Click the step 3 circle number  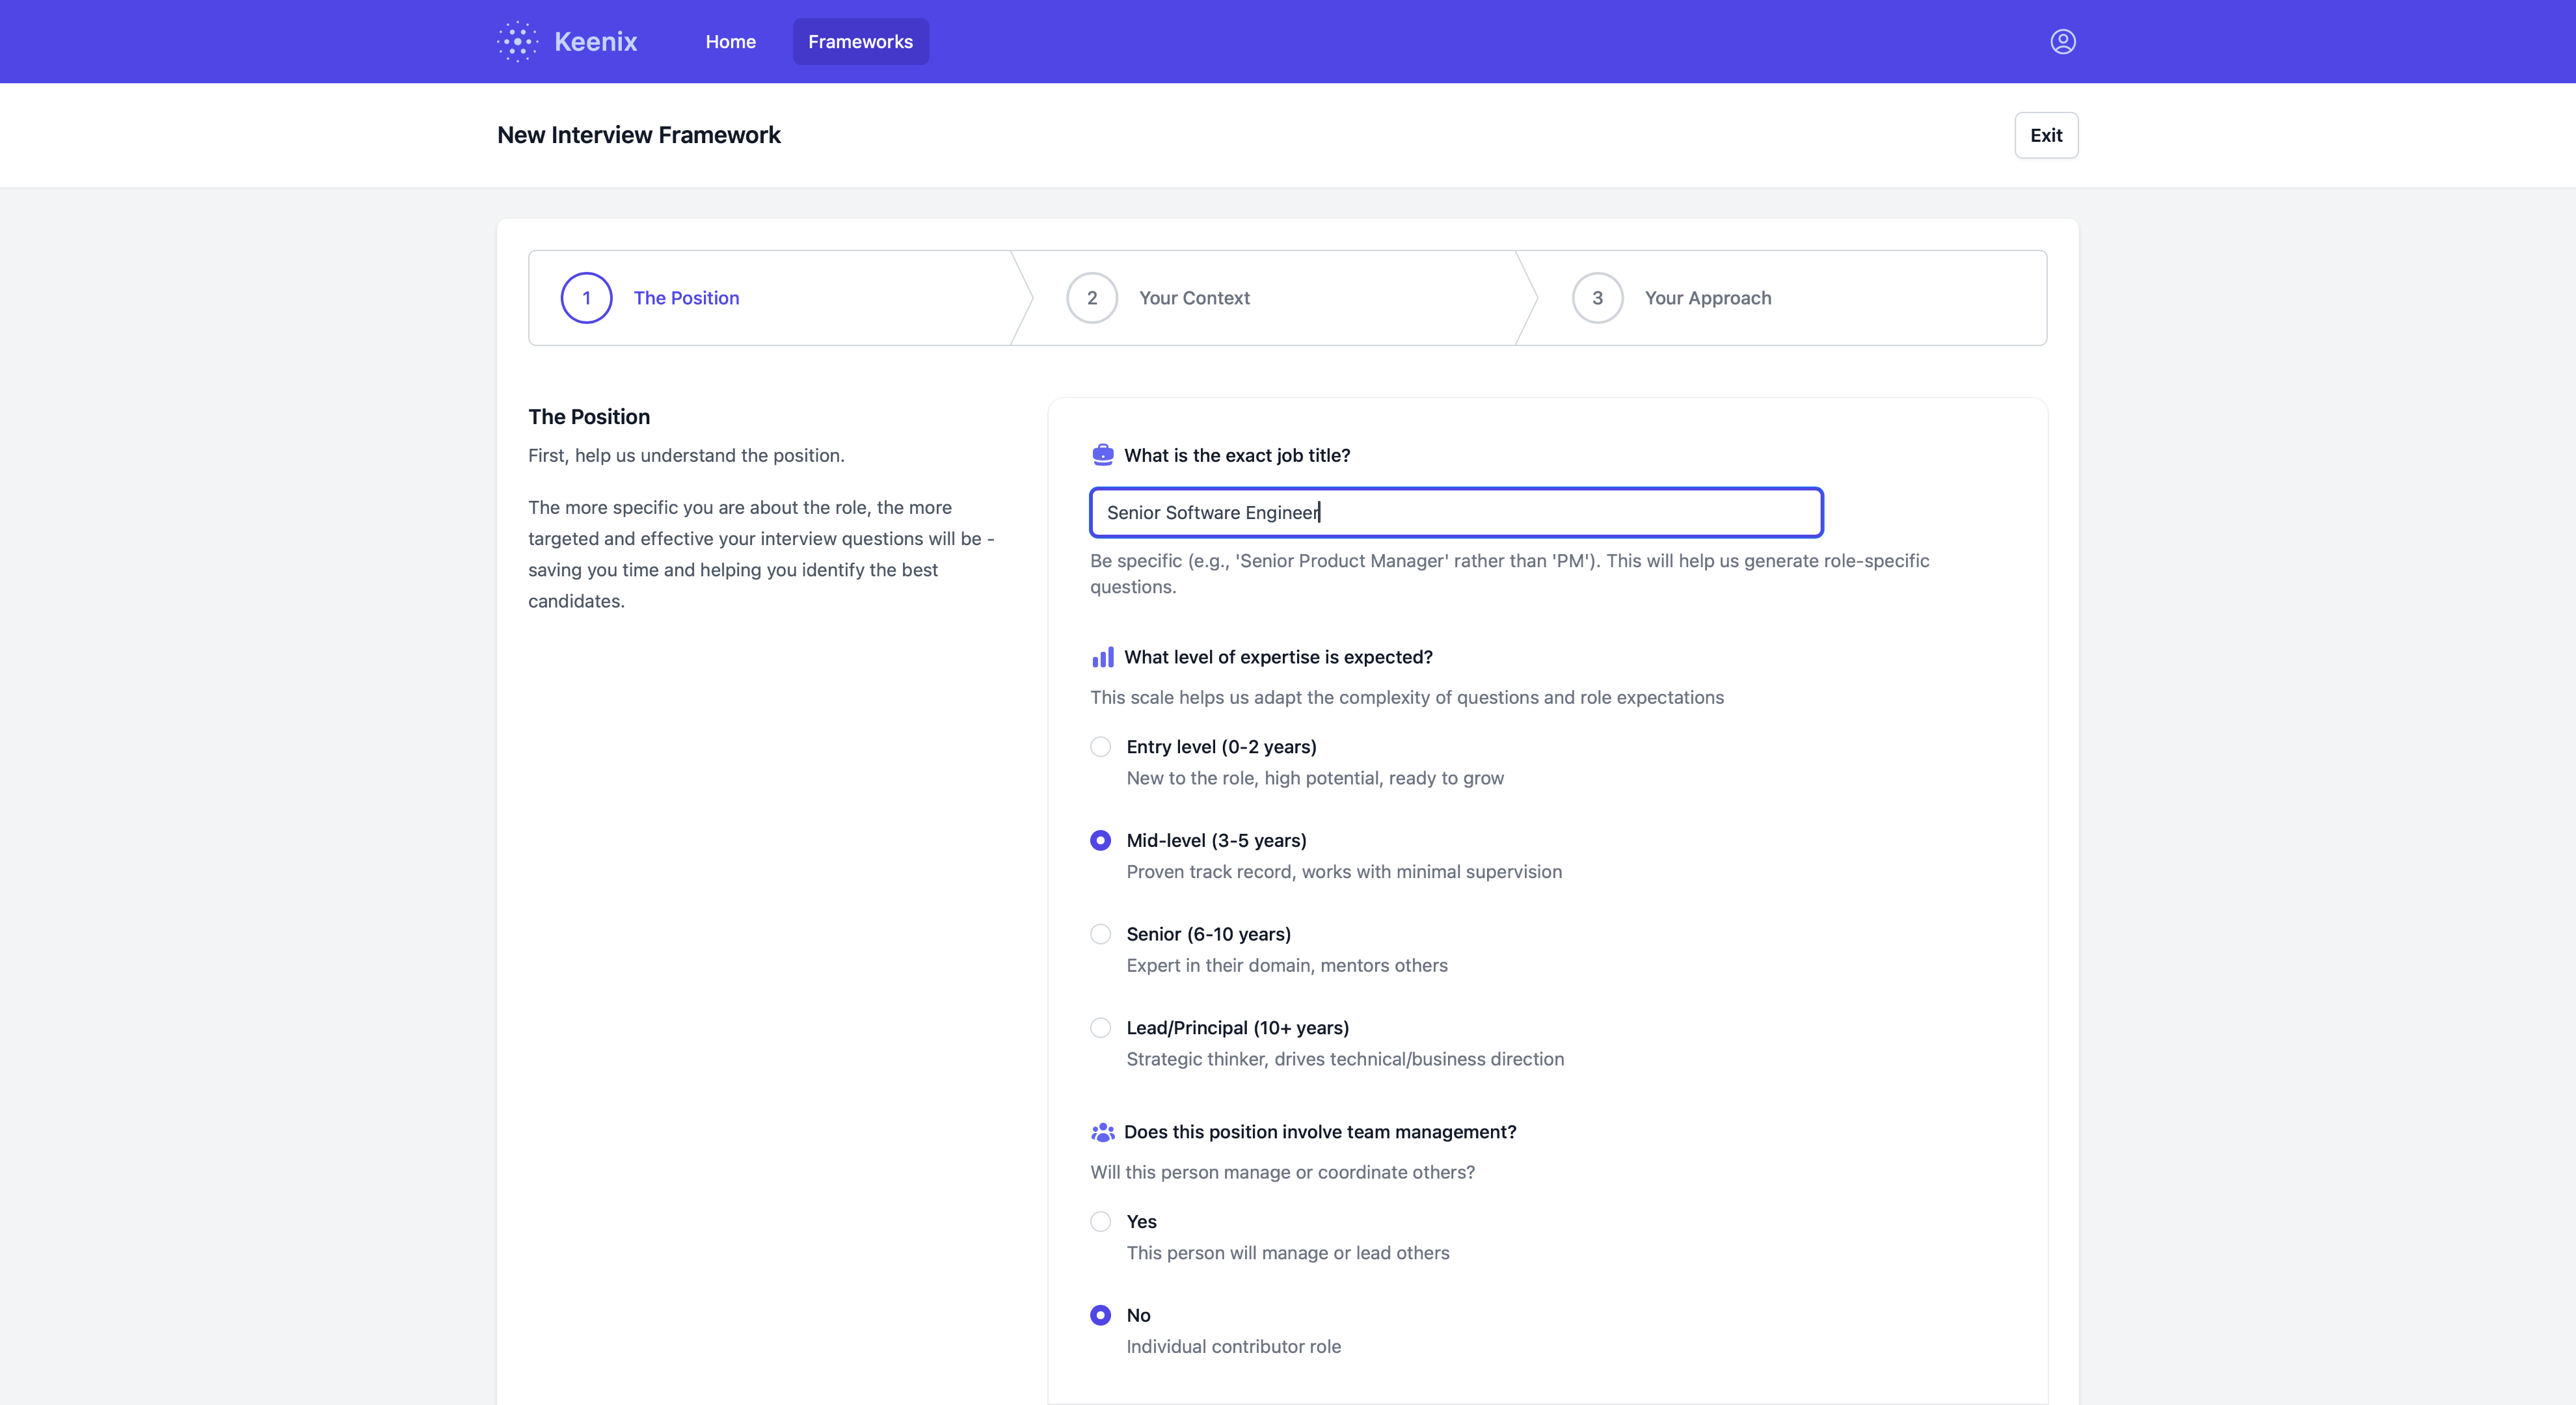(1597, 298)
